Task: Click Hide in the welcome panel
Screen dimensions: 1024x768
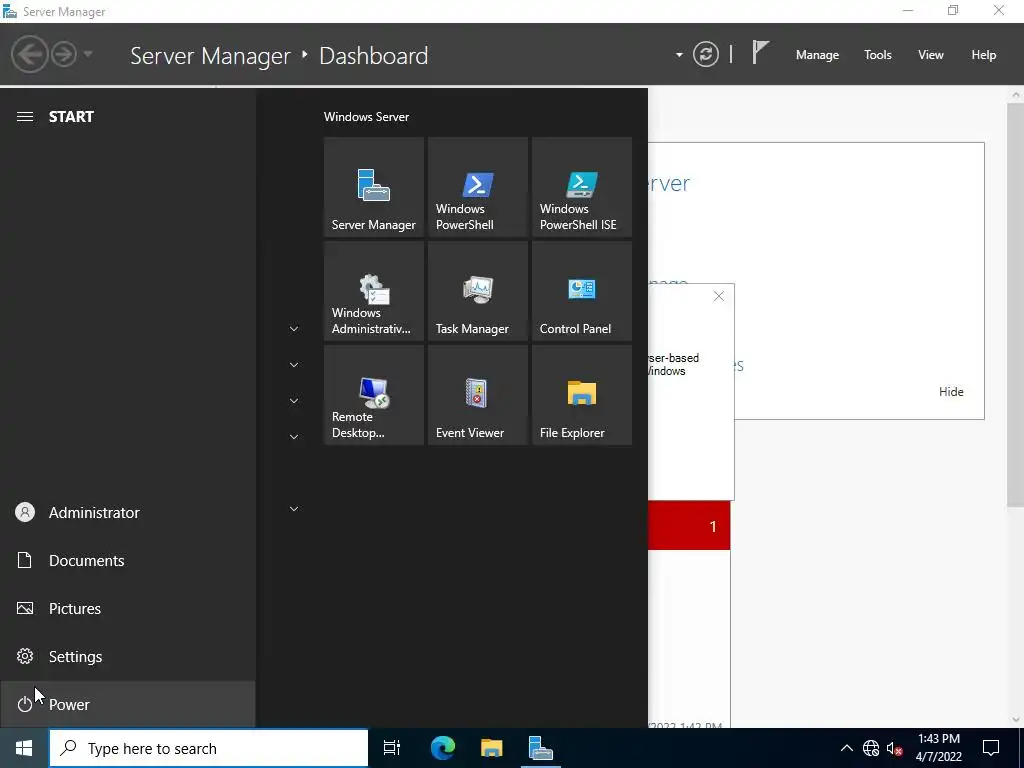Action: pyautogui.click(x=951, y=392)
